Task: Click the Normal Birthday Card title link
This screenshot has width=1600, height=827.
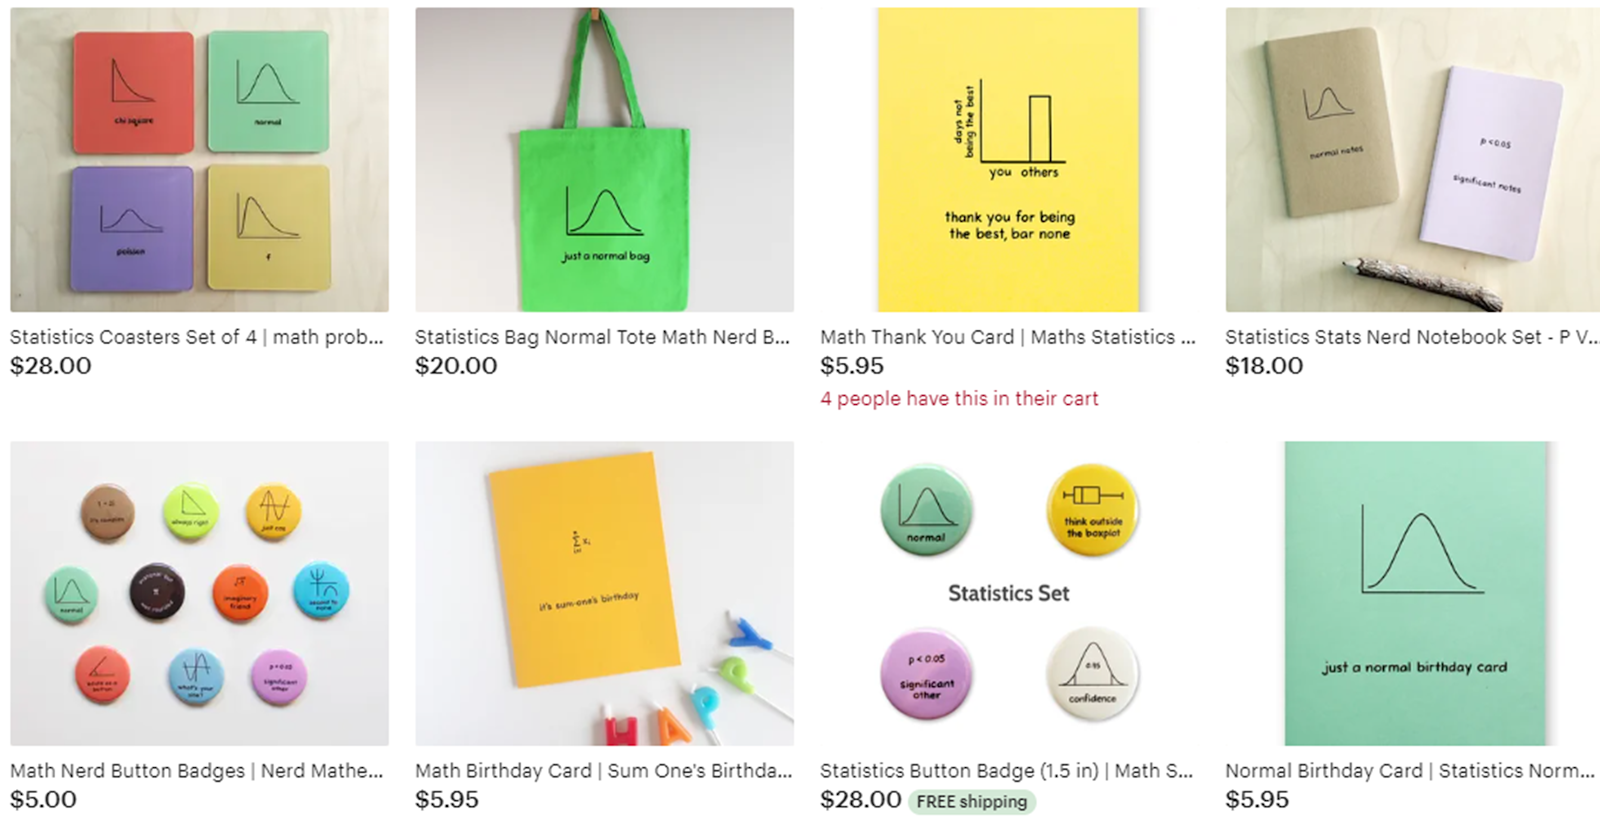Action: coord(1410,771)
